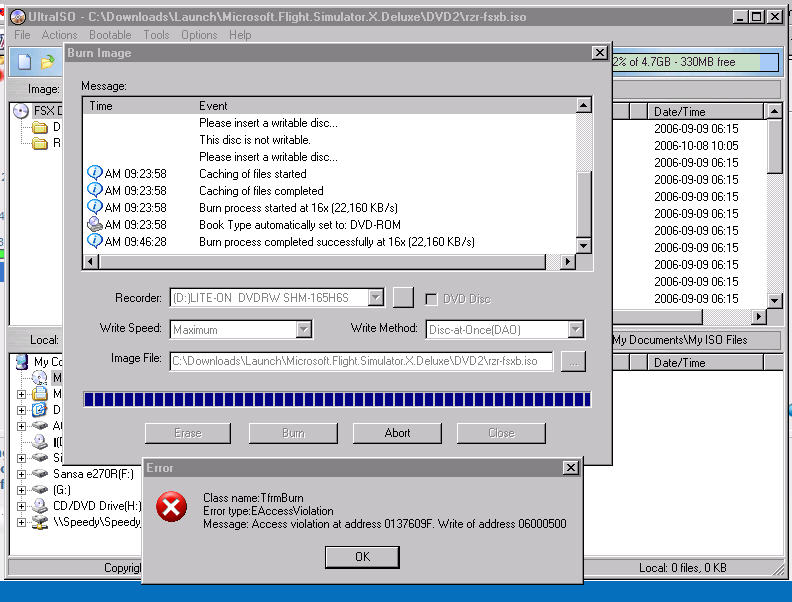
Task: Click the info icon beside Caching of files started
Action: pos(94,173)
